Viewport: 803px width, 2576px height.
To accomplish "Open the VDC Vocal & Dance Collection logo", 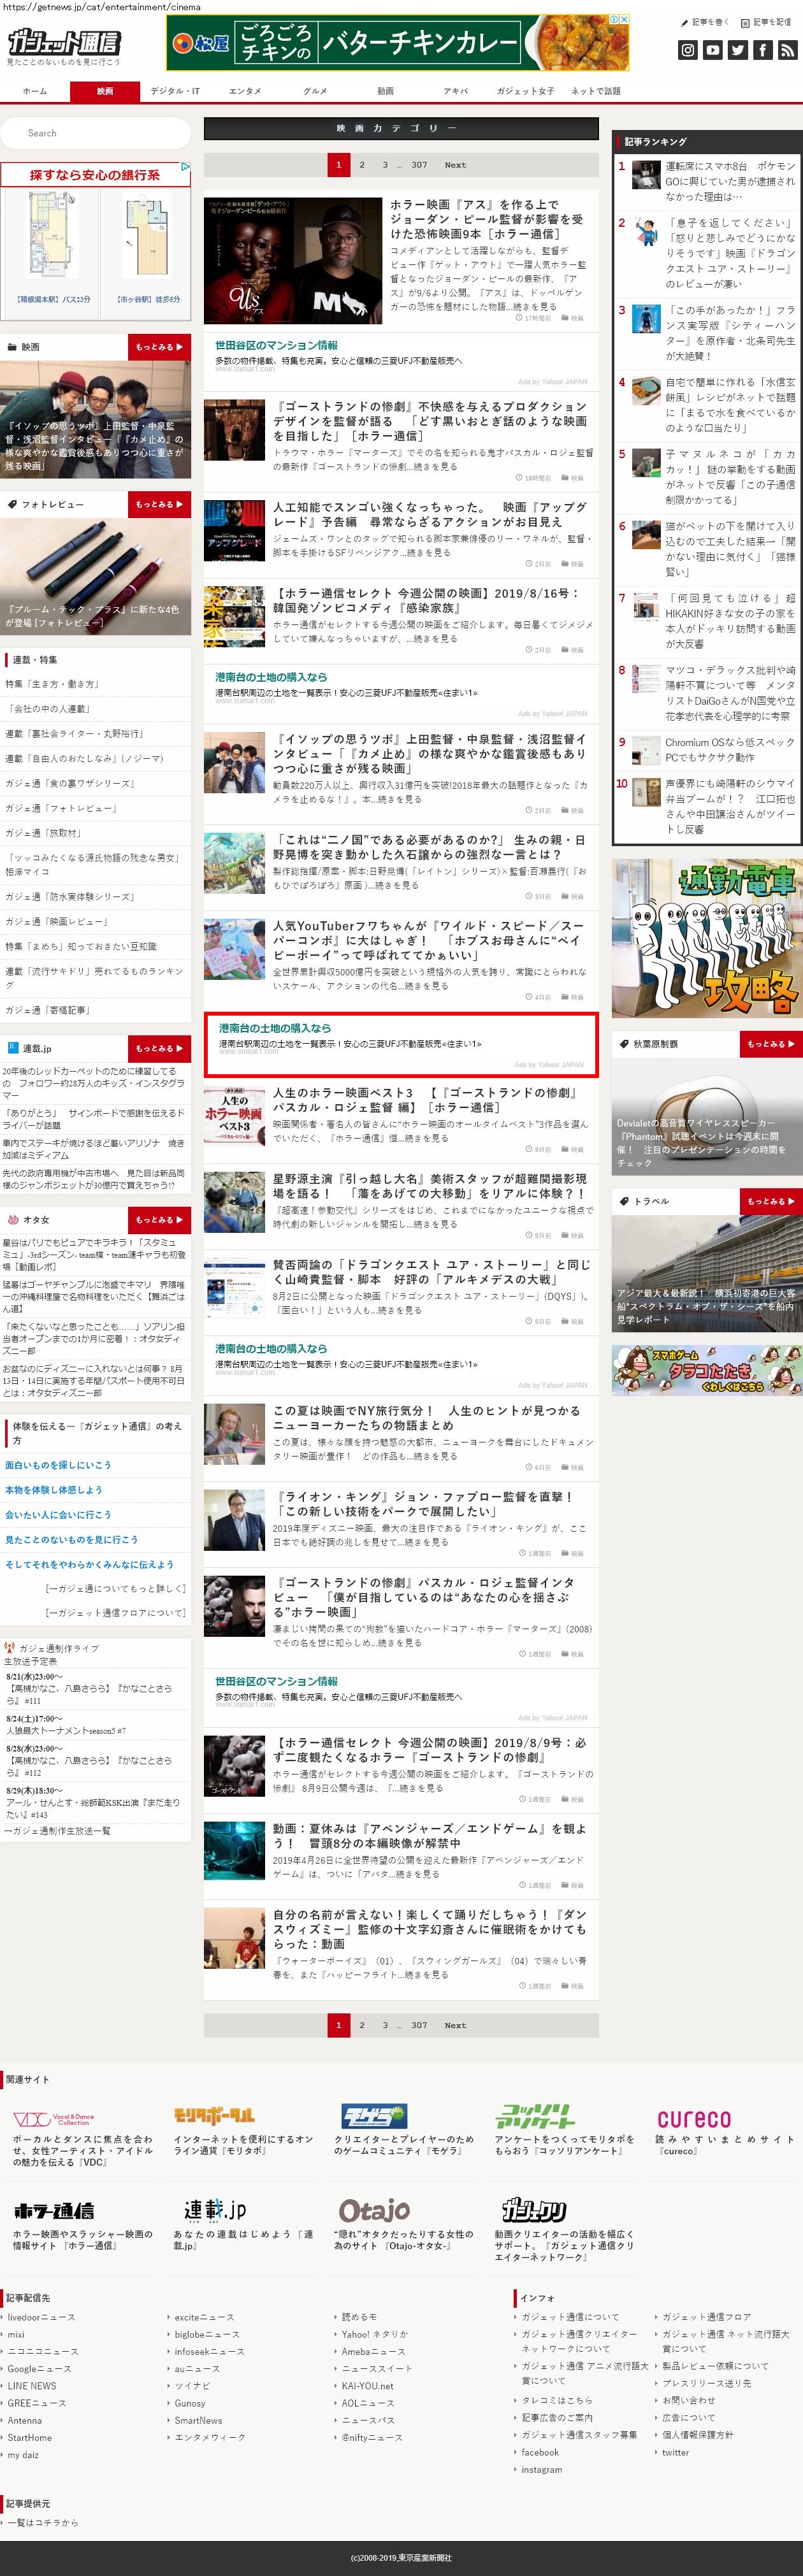I will 53,2118.
